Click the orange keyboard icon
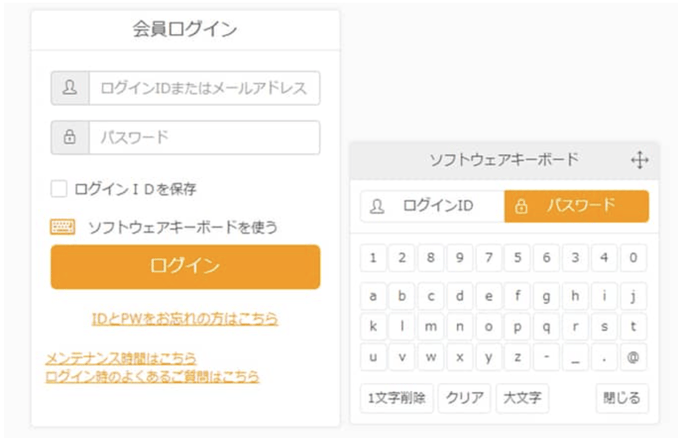This screenshot has width=680, height=438. pyautogui.click(x=62, y=227)
